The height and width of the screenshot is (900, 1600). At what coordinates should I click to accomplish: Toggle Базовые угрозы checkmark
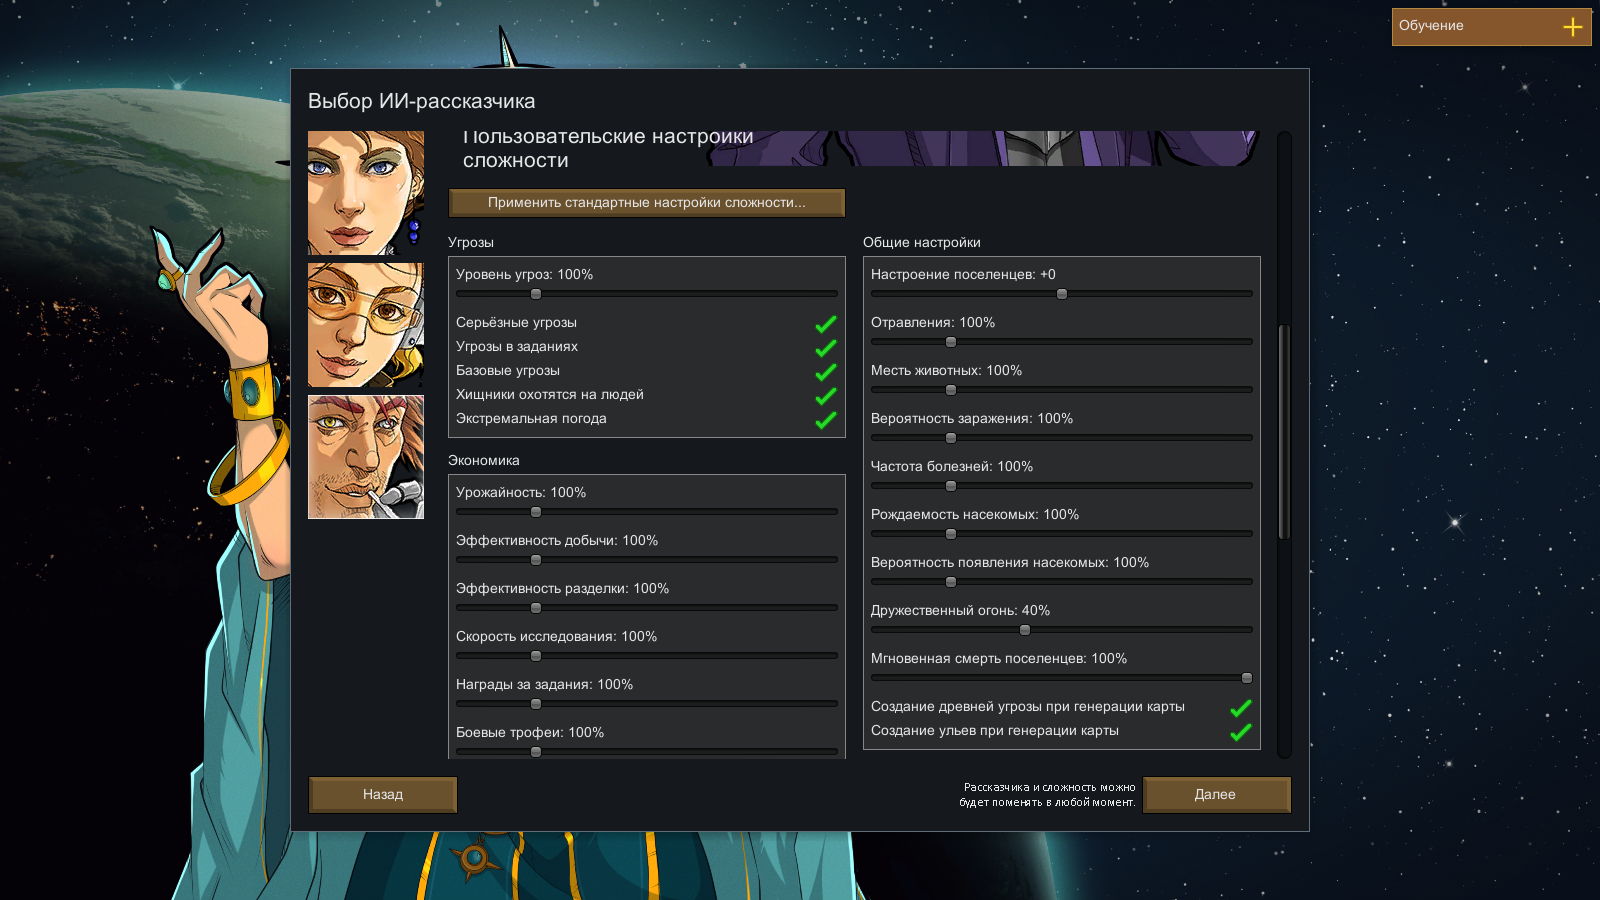[826, 372]
